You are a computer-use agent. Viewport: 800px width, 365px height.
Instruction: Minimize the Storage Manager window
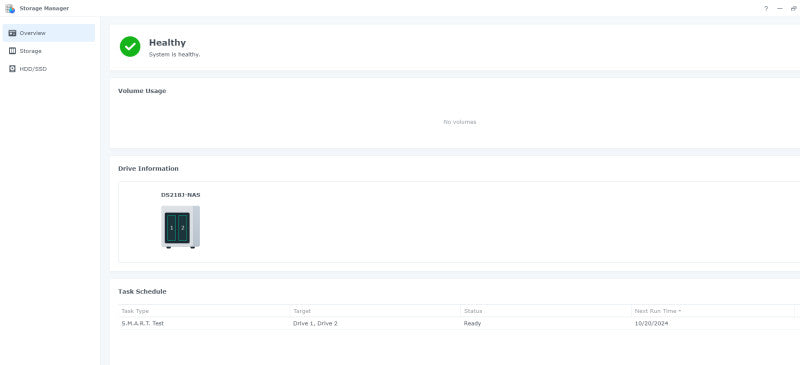coord(780,9)
